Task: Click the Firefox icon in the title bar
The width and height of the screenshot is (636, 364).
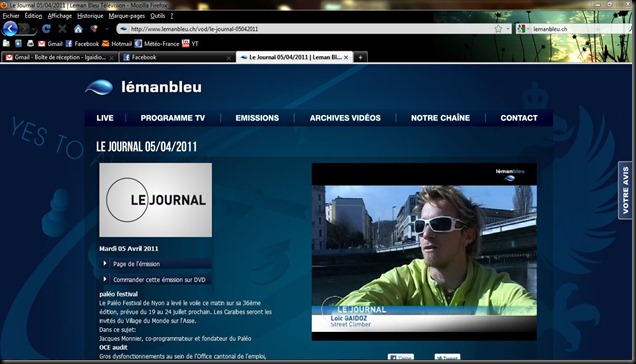Action: pos(4,5)
